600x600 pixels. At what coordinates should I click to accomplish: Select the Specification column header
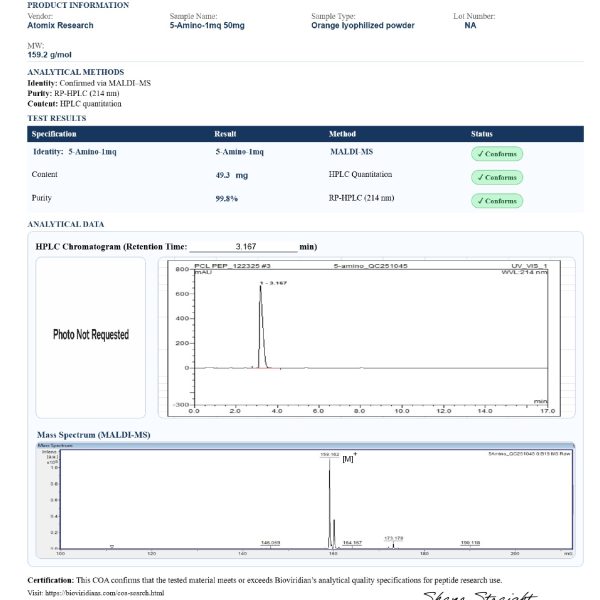click(54, 134)
